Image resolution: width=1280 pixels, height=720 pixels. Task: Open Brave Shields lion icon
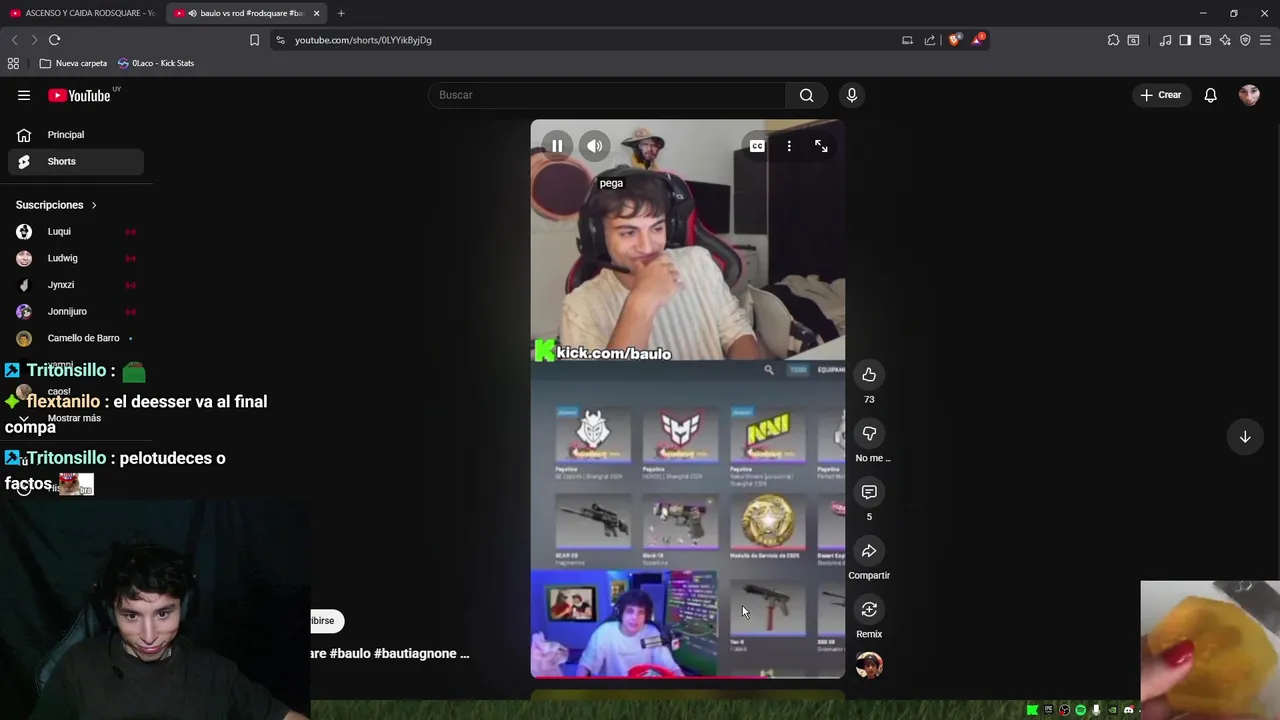[x=954, y=40]
